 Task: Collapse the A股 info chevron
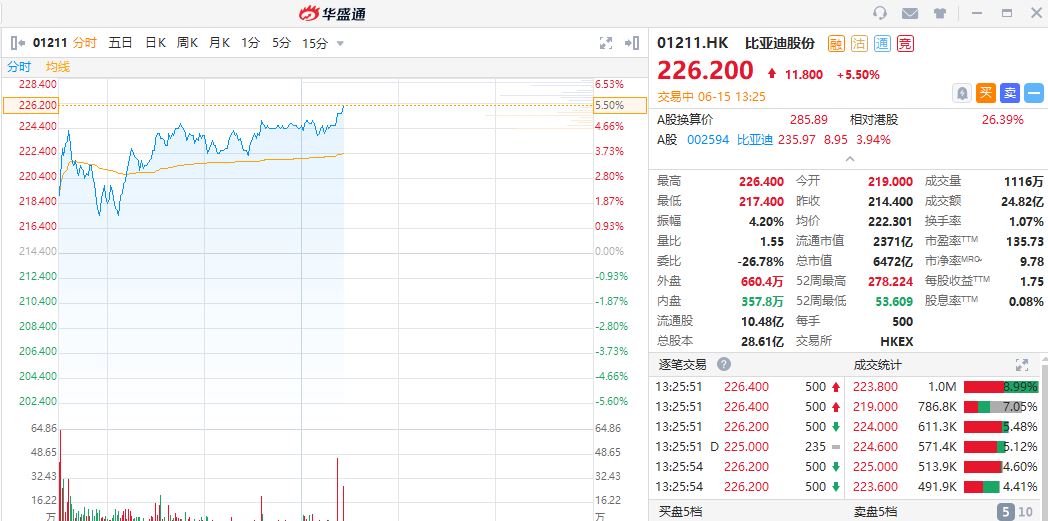tap(849, 159)
